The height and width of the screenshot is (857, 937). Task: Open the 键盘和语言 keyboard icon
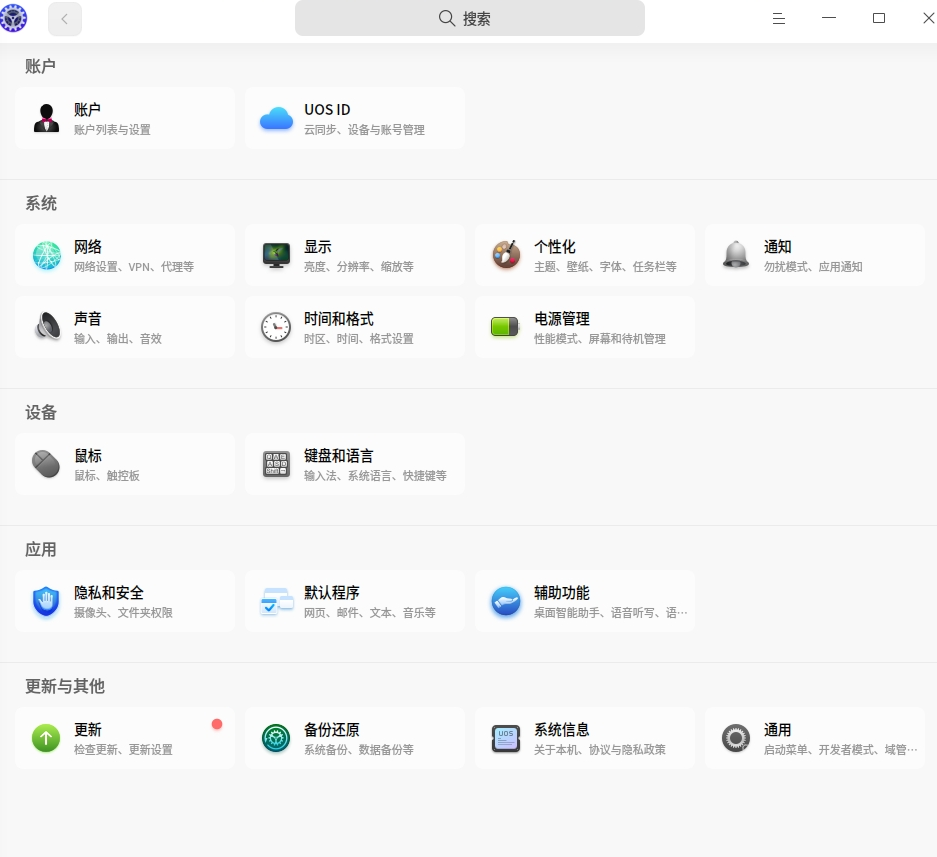(x=276, y=464)
